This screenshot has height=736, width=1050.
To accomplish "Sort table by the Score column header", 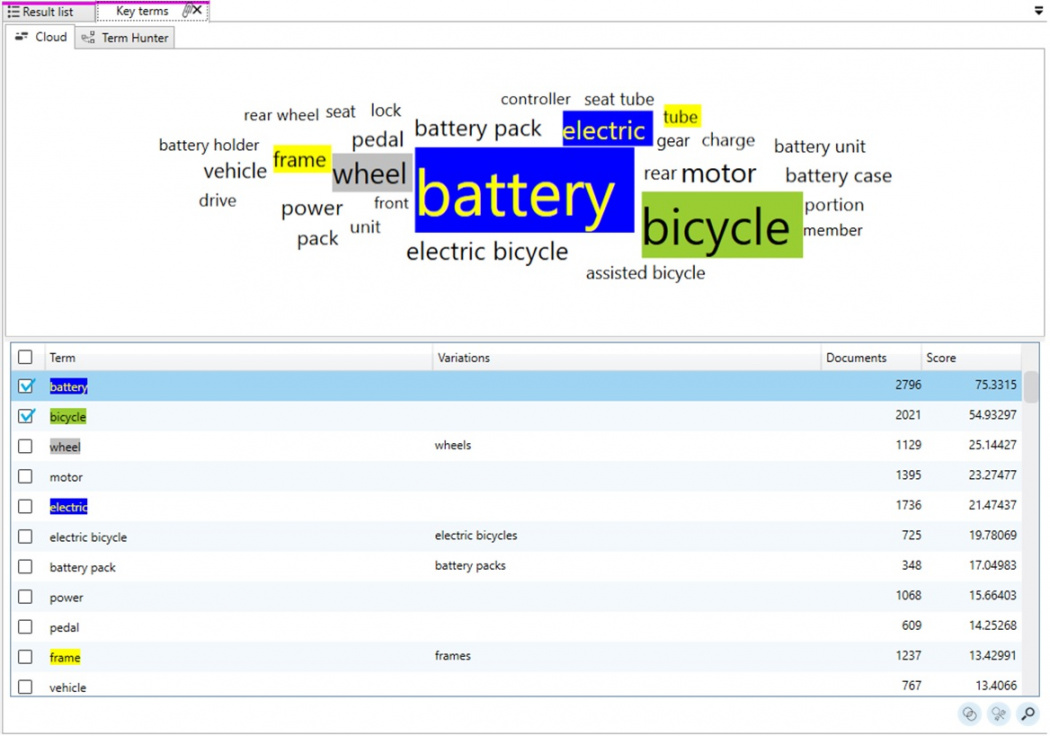I will pyautogui.click(x=971, y=358).
